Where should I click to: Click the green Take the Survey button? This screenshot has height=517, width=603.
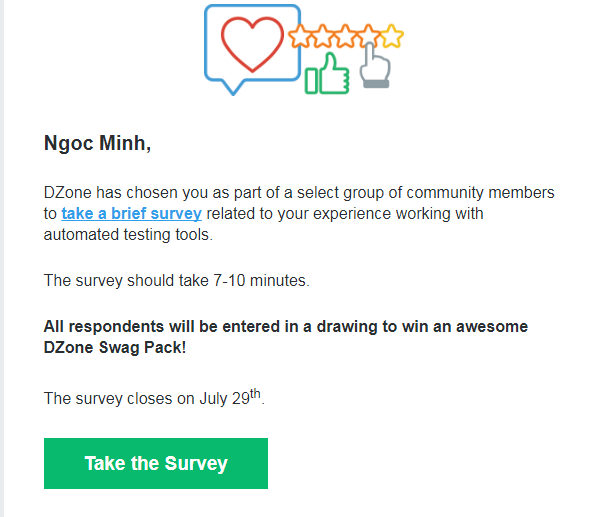(156, 463)
